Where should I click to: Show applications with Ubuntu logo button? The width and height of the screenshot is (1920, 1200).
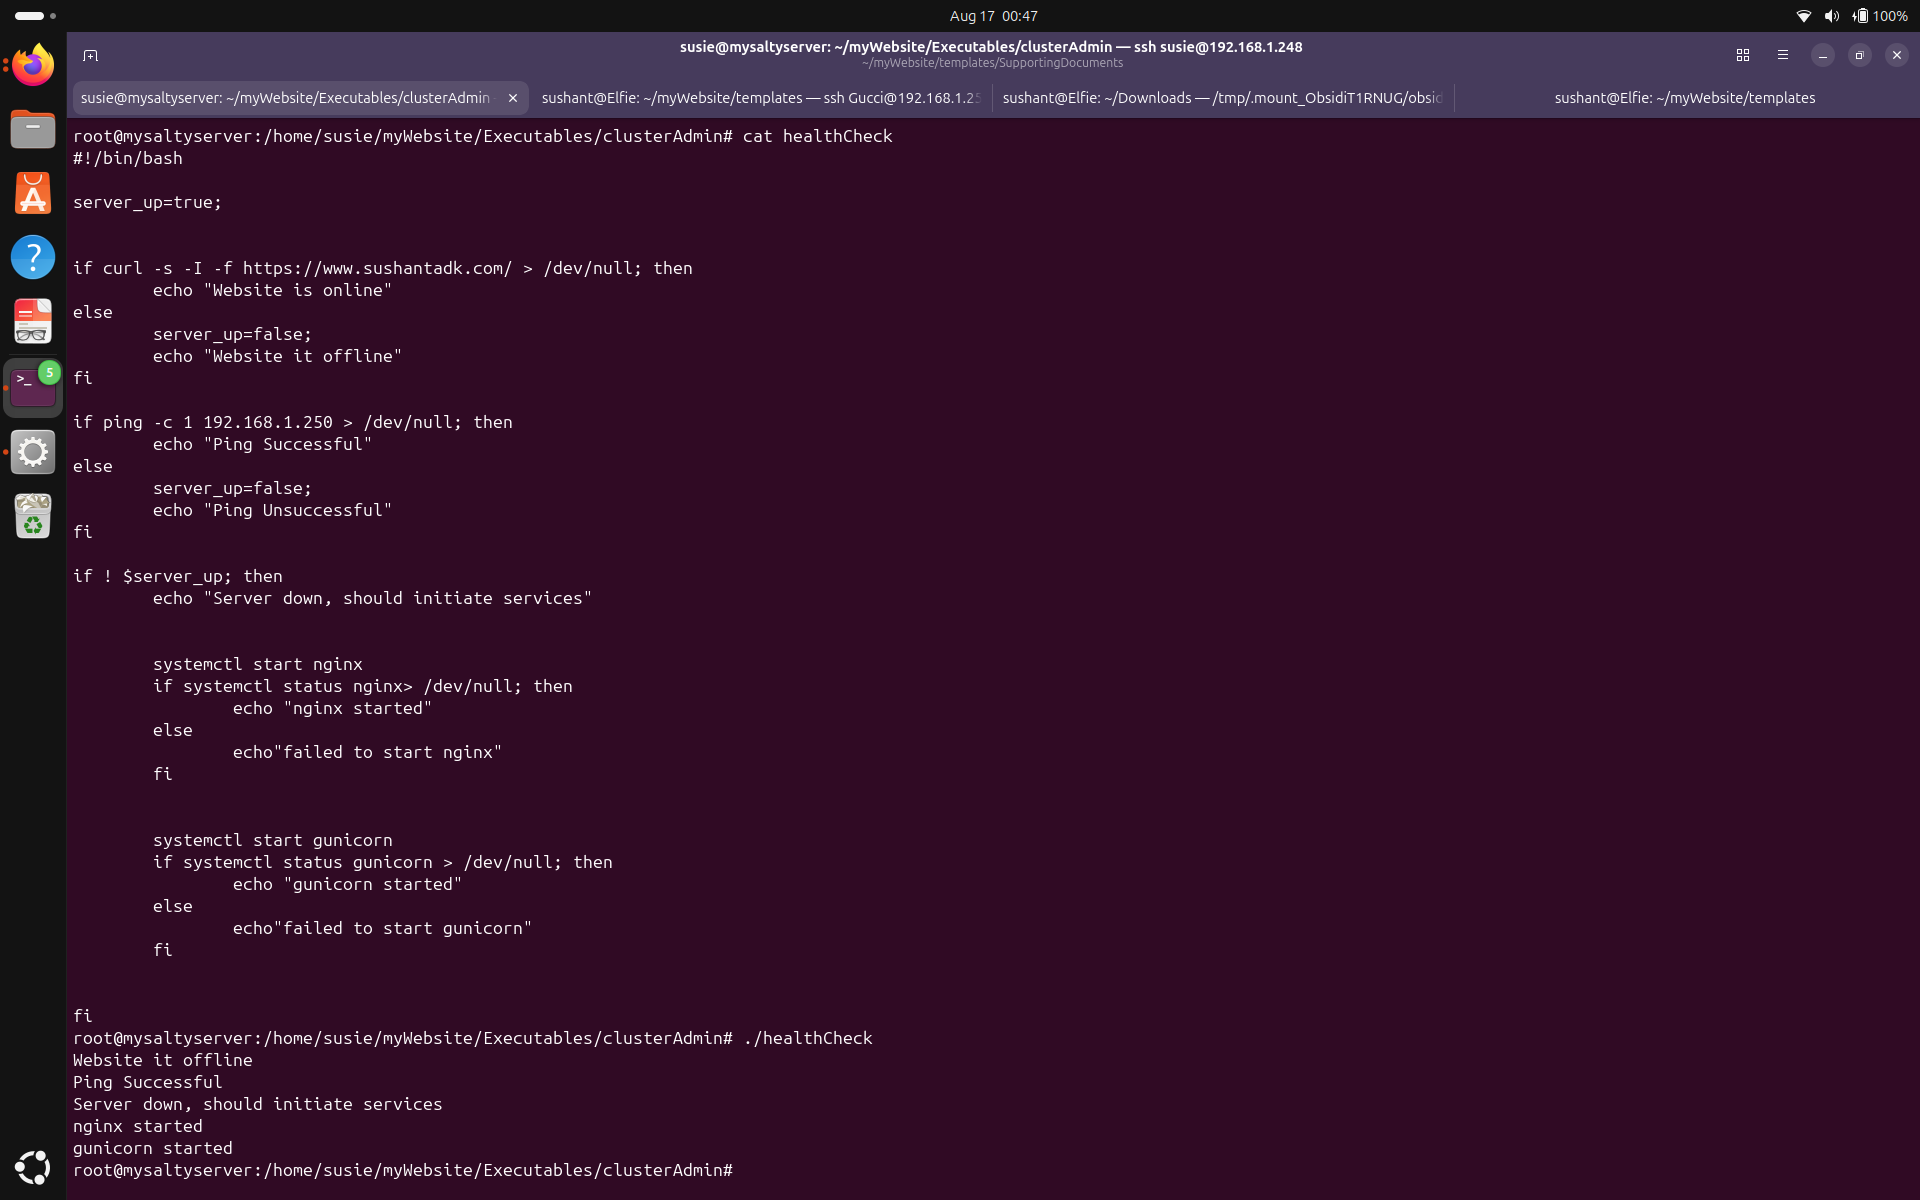tap(33, 1167)
